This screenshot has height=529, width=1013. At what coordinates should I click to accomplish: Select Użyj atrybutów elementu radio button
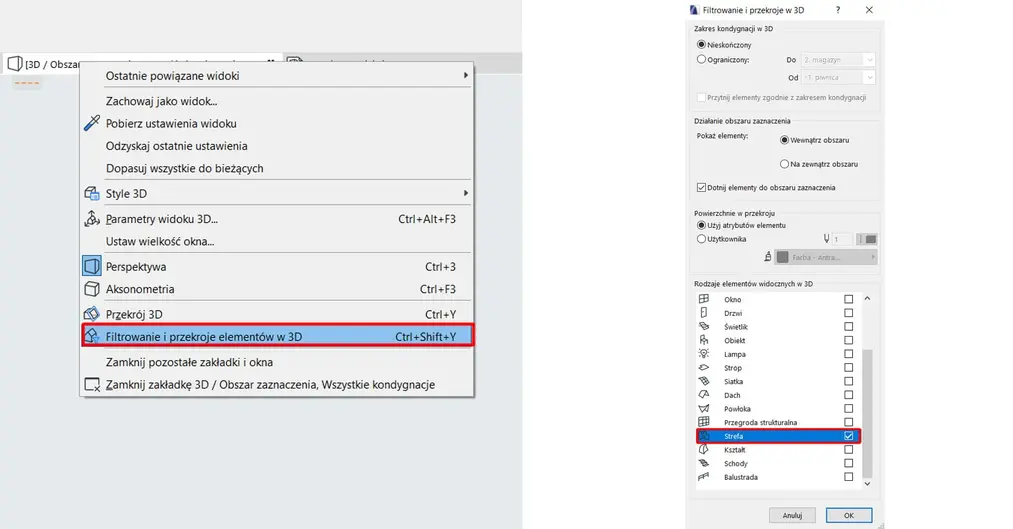coord(701,225)
